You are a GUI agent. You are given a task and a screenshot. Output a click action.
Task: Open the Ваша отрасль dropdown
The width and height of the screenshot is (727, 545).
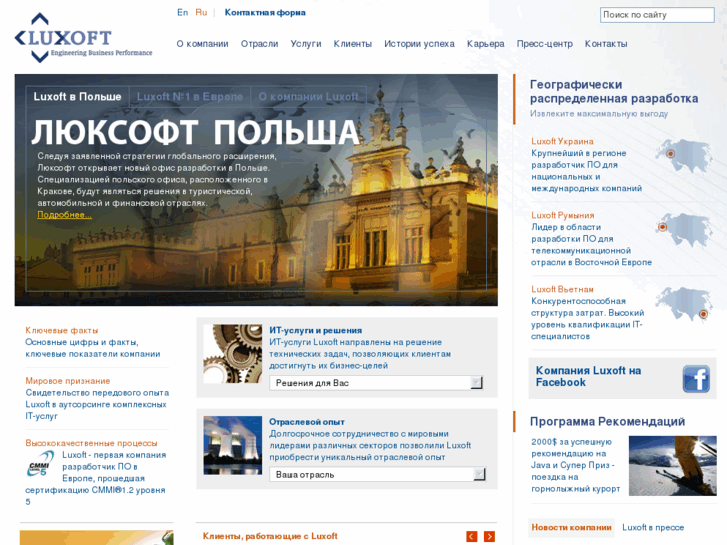[x=377, y=474]
